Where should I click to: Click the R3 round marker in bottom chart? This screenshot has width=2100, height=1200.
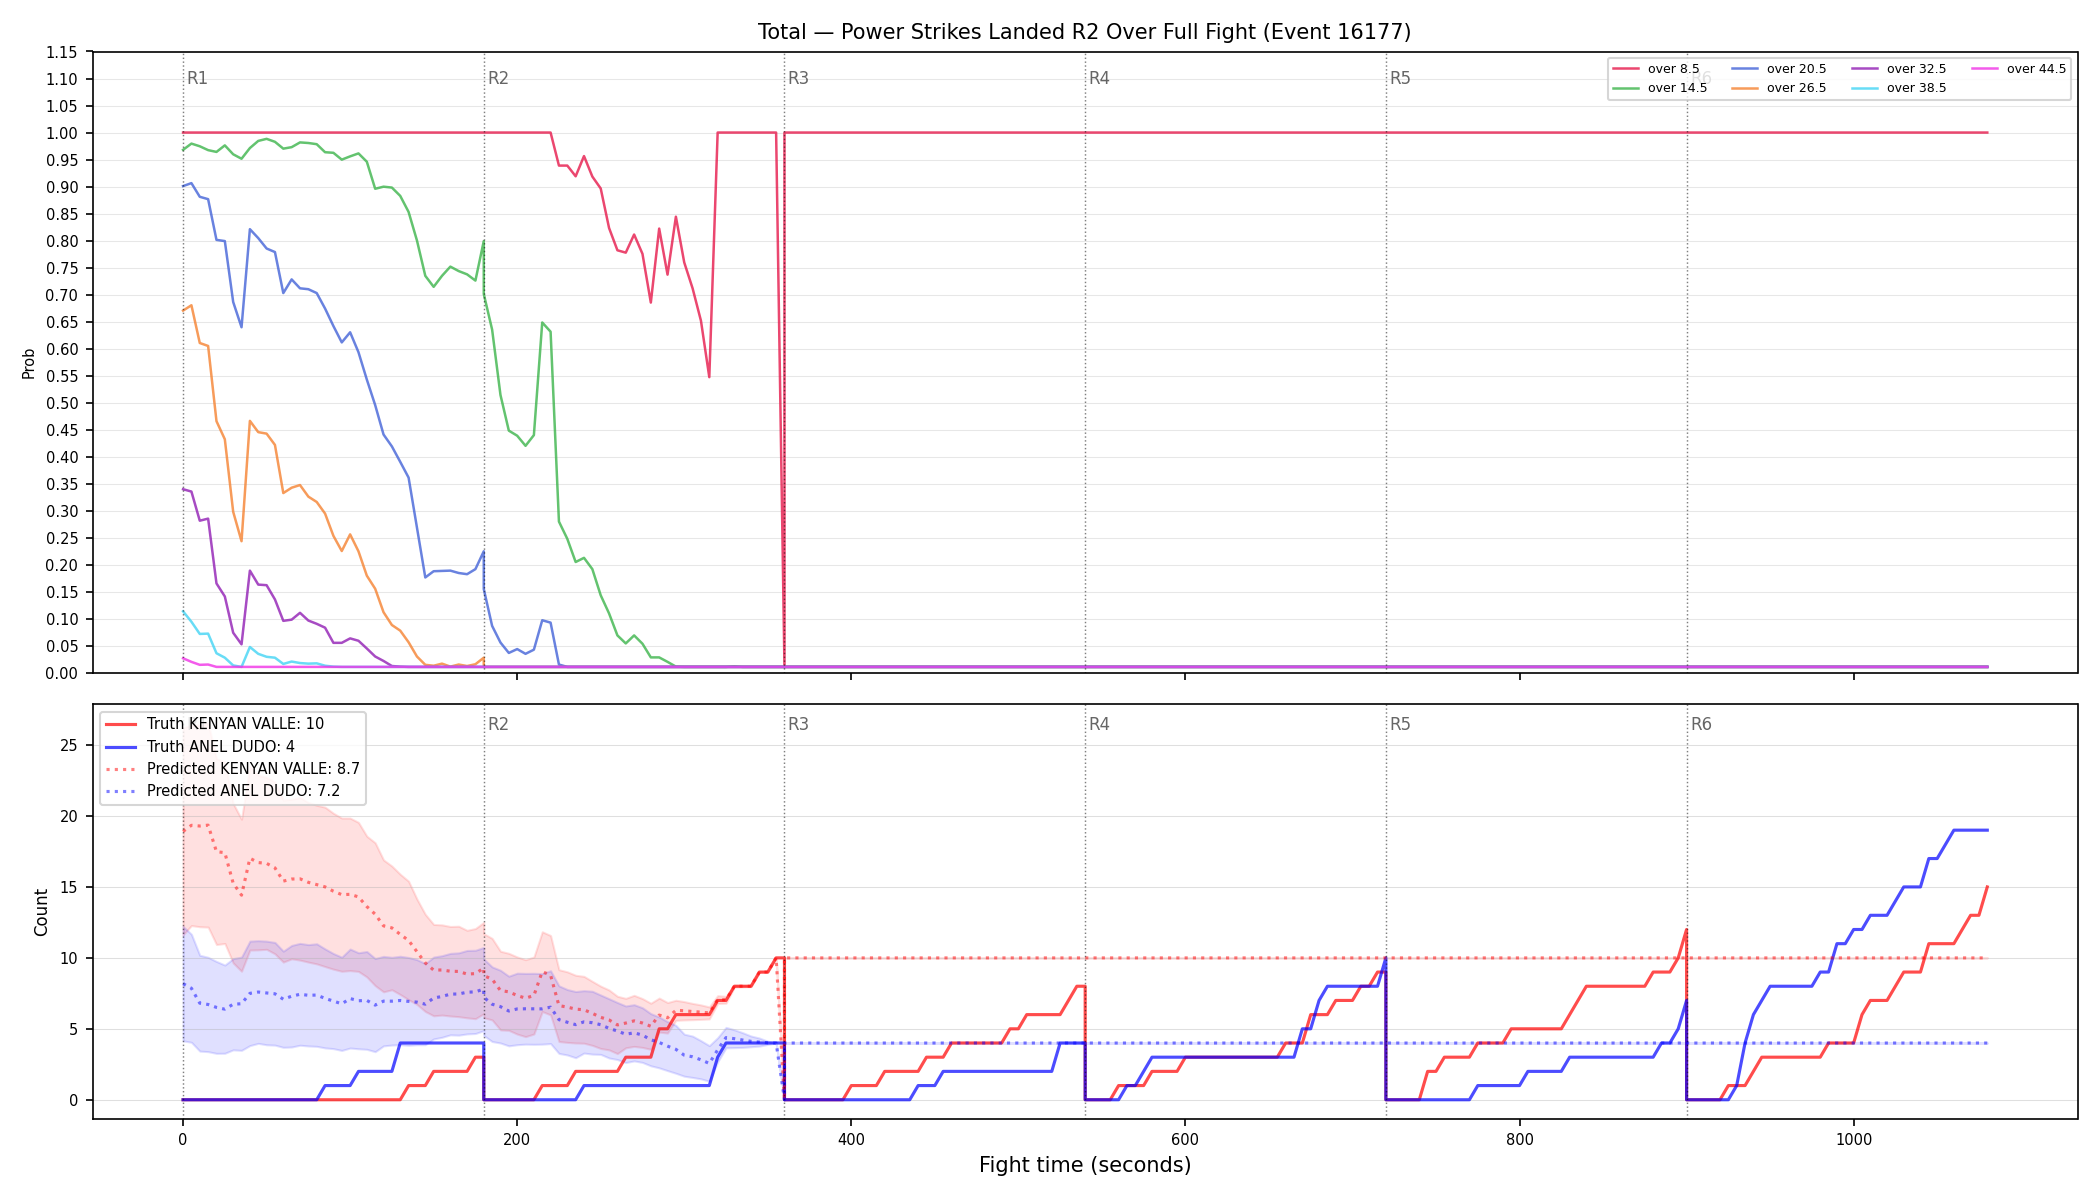(x=798, y=724)
